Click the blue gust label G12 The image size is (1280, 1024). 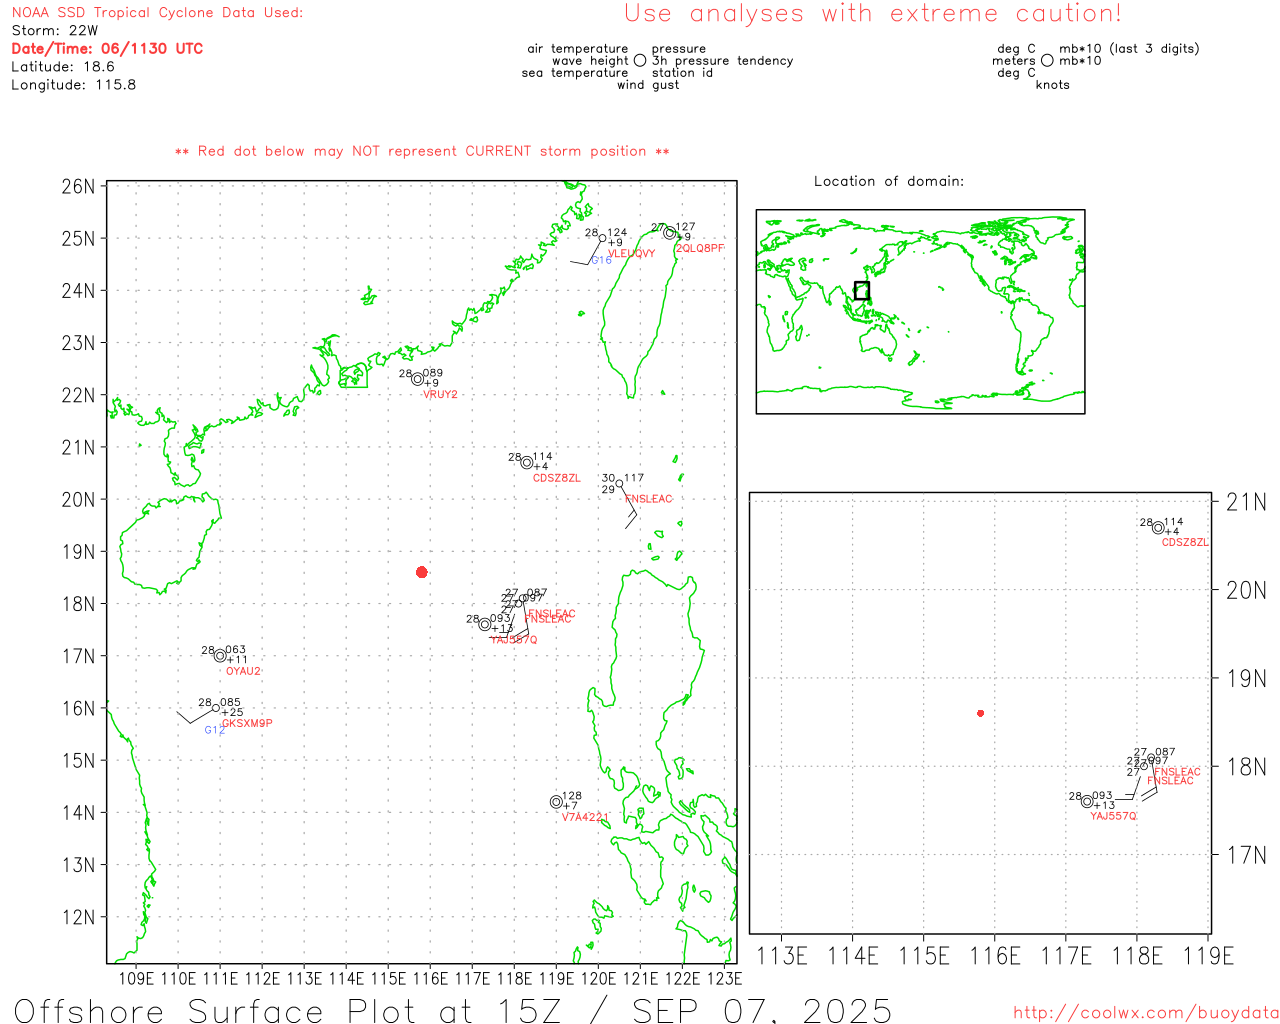214,730
